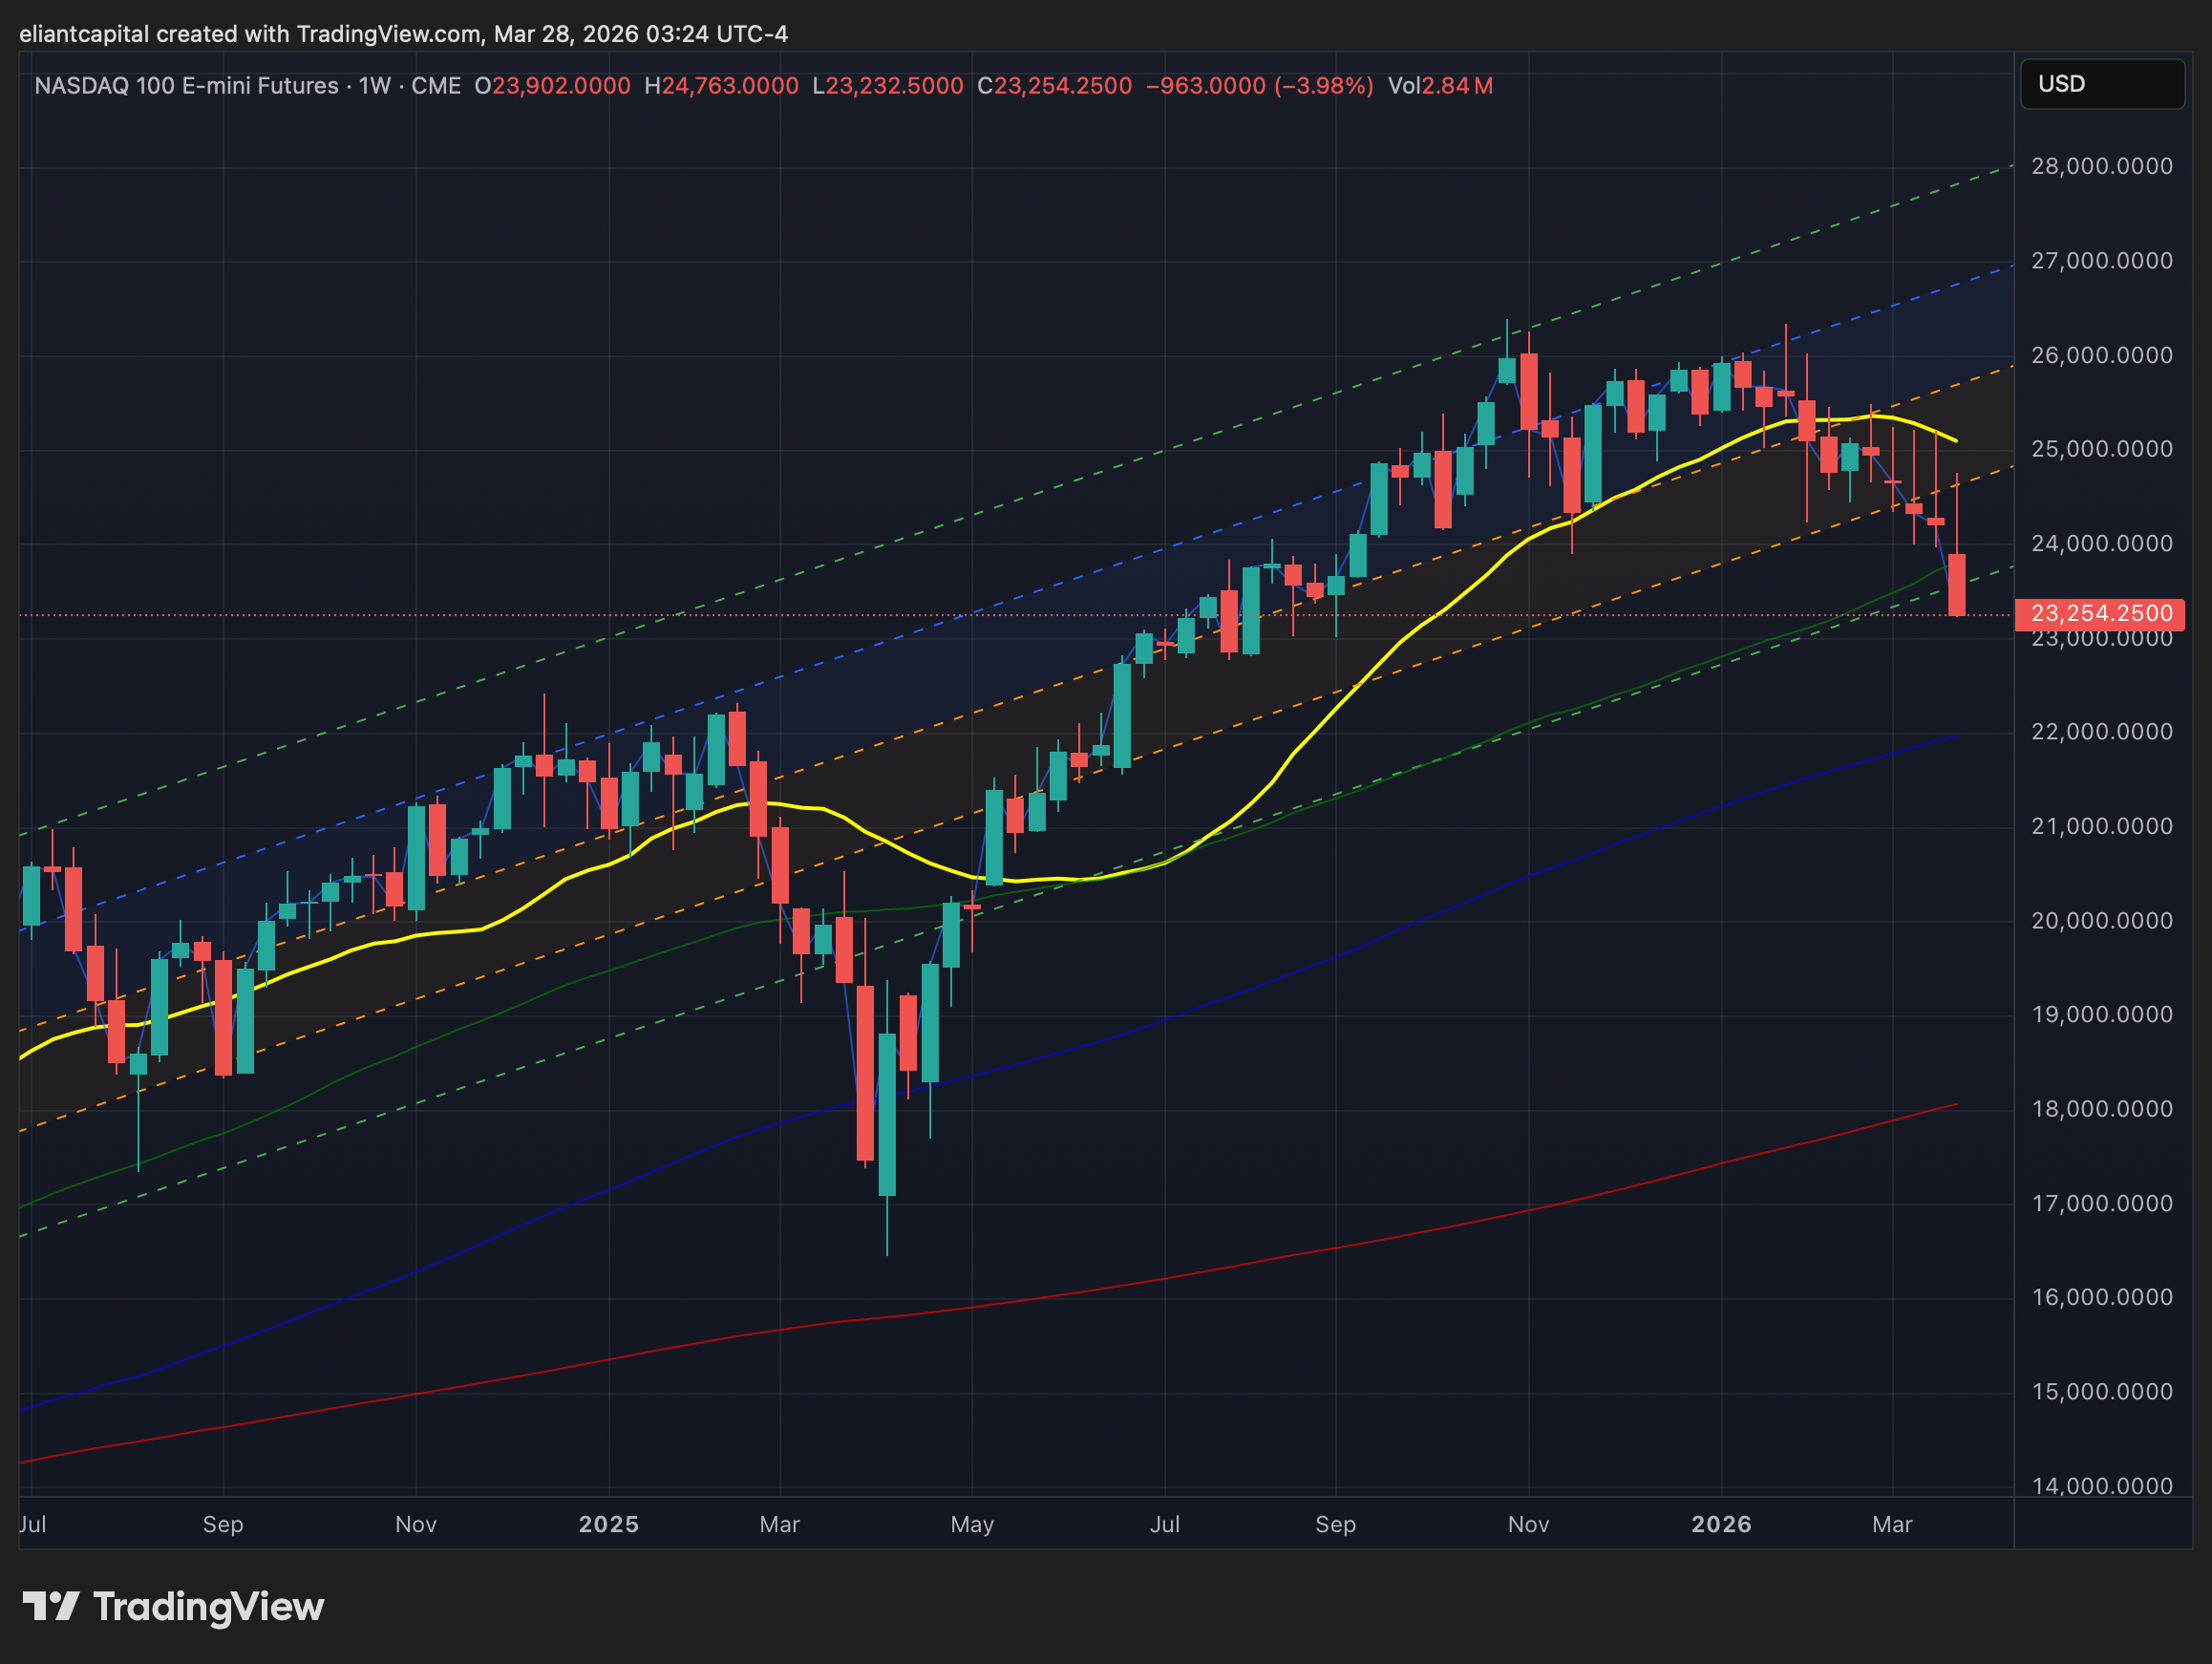This screenshot has width=2212, height=1664.
Task: Click the TradingView logo icon
Action: coord(51,1606)
